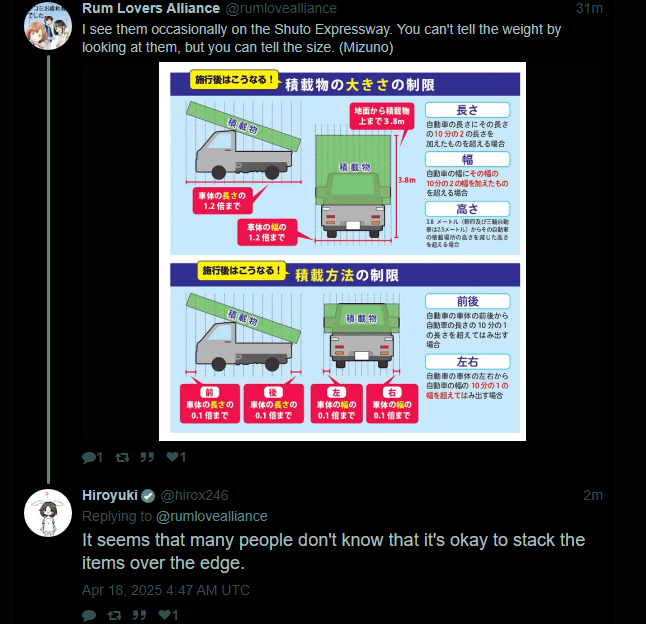Image resolution: width=646 pixels, height=624 pixels.
Task: Click the Rum Lovers Alliance display name
Action: tap(150, 8)
